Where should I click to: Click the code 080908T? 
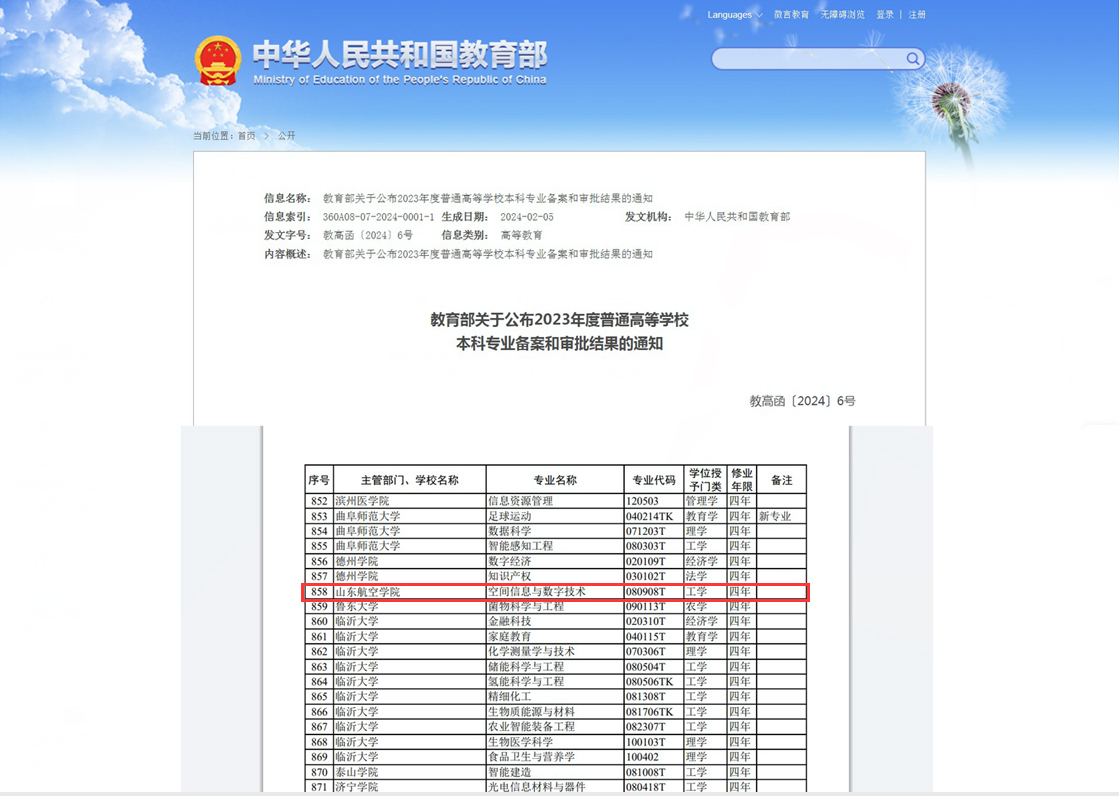pos(646,592)
